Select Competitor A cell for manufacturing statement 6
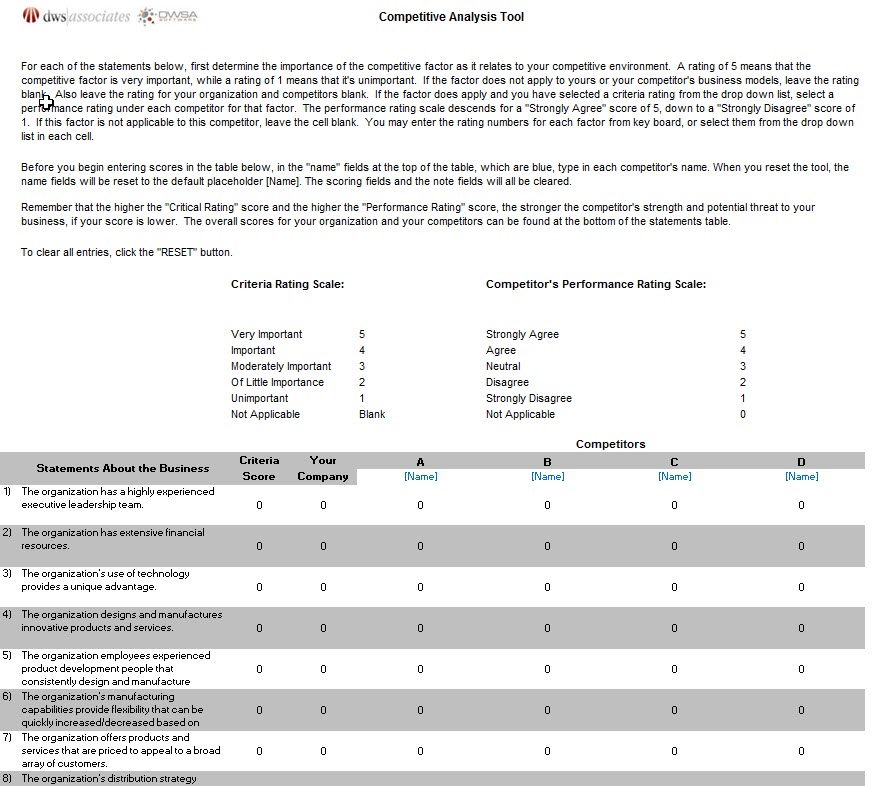This screenshot has width=876, height=786. coord(421,710)
